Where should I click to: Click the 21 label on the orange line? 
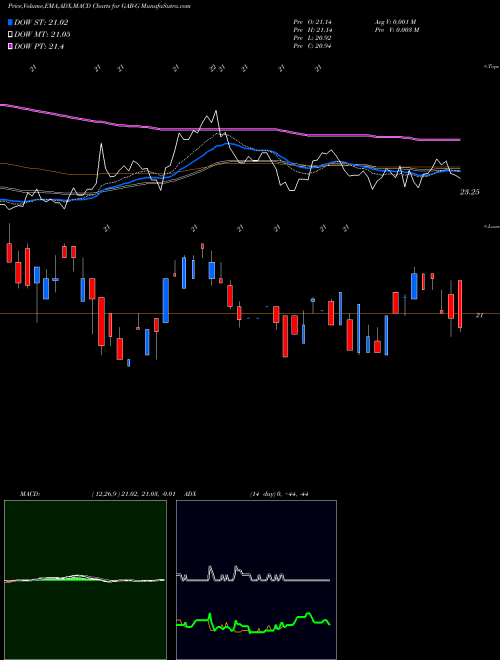point(479,315)
